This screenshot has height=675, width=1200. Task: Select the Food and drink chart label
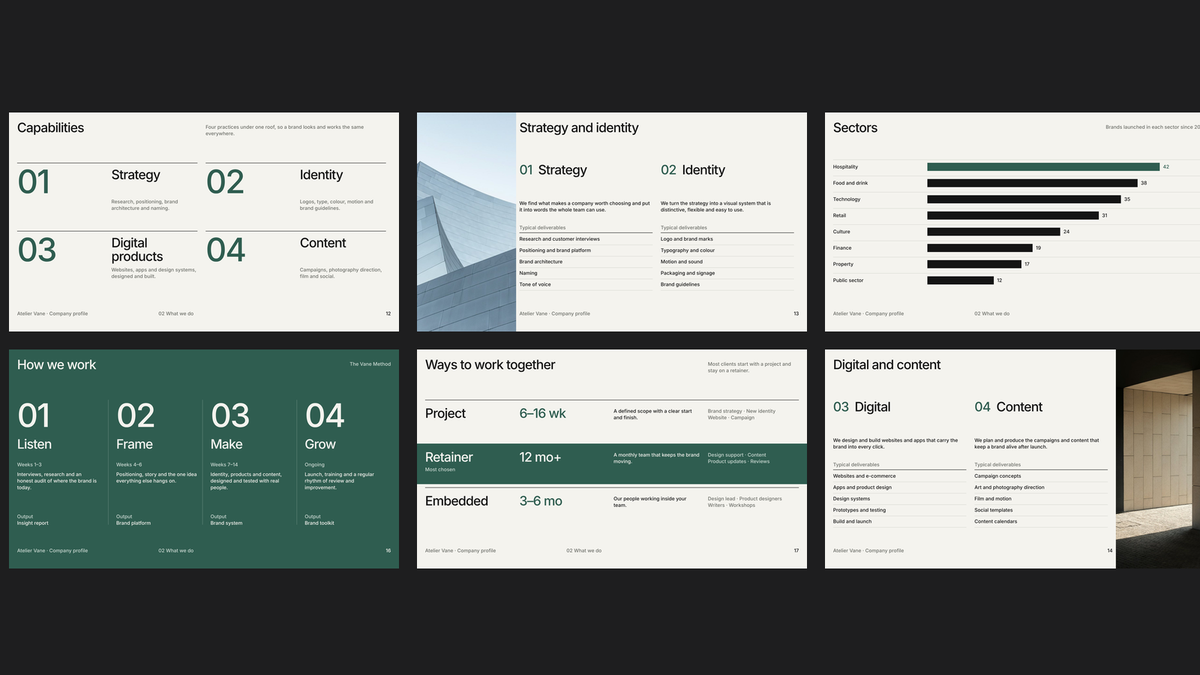[x=851, y=183]
